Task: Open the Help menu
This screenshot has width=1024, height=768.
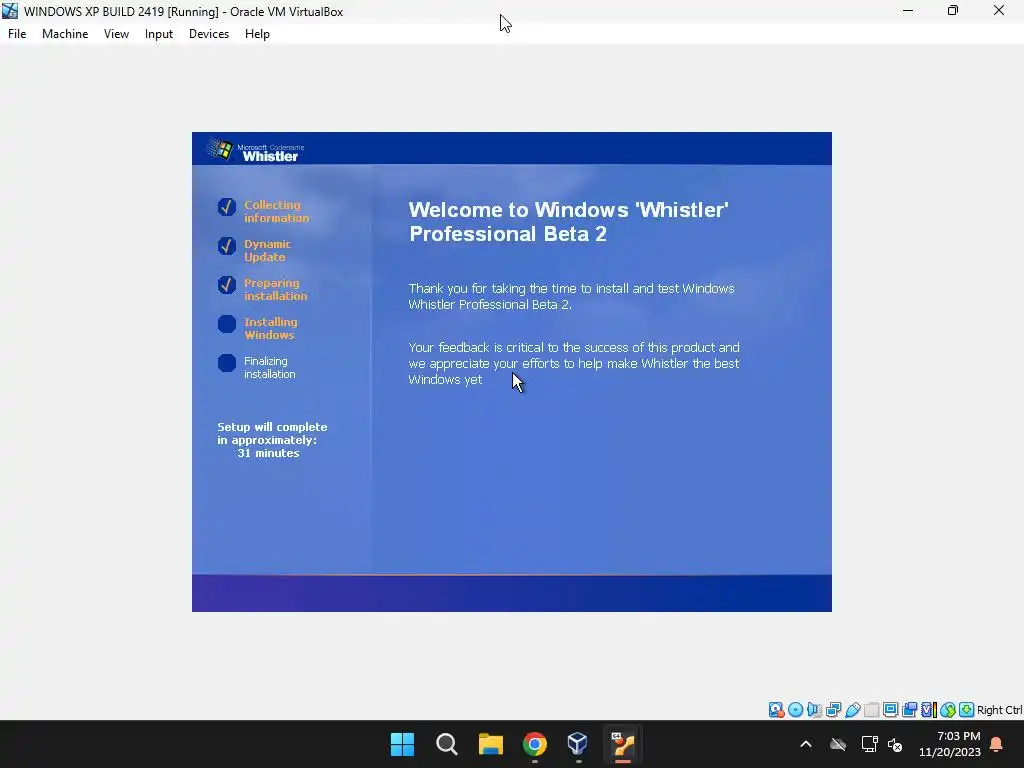Action: coord(257,34)
